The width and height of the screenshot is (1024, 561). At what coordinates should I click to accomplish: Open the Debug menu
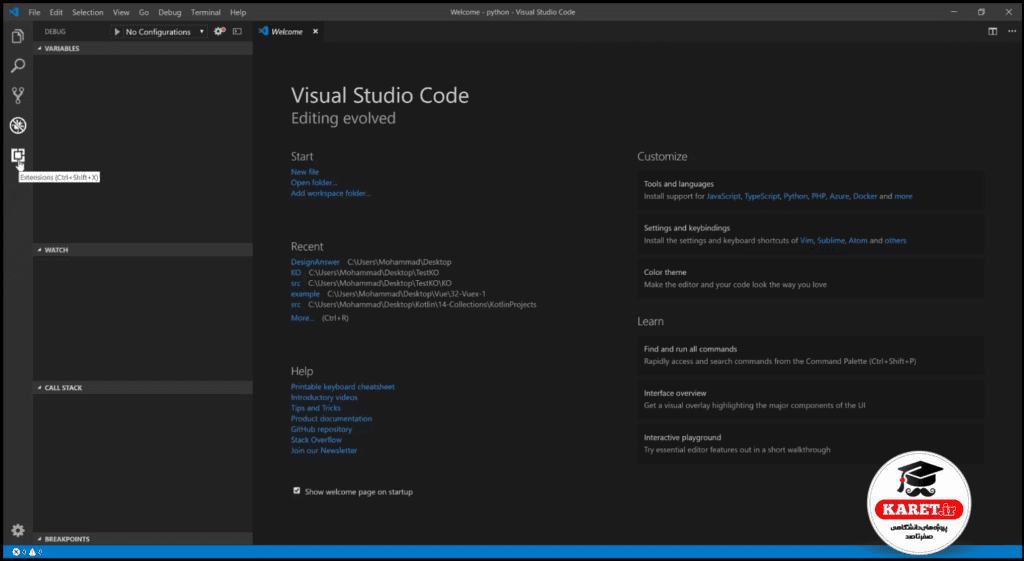click(x=170, y=12)
